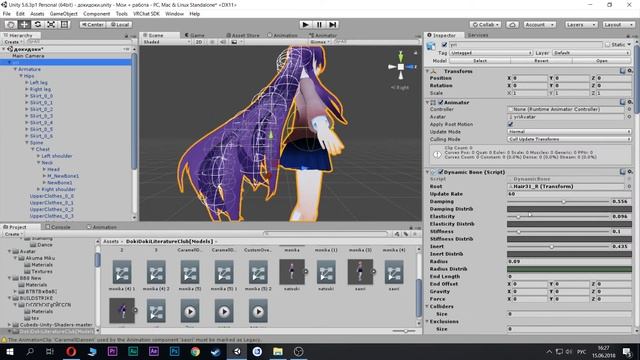Pick Controller via object picker circle

pyautogui.click(x=629, y=109)
